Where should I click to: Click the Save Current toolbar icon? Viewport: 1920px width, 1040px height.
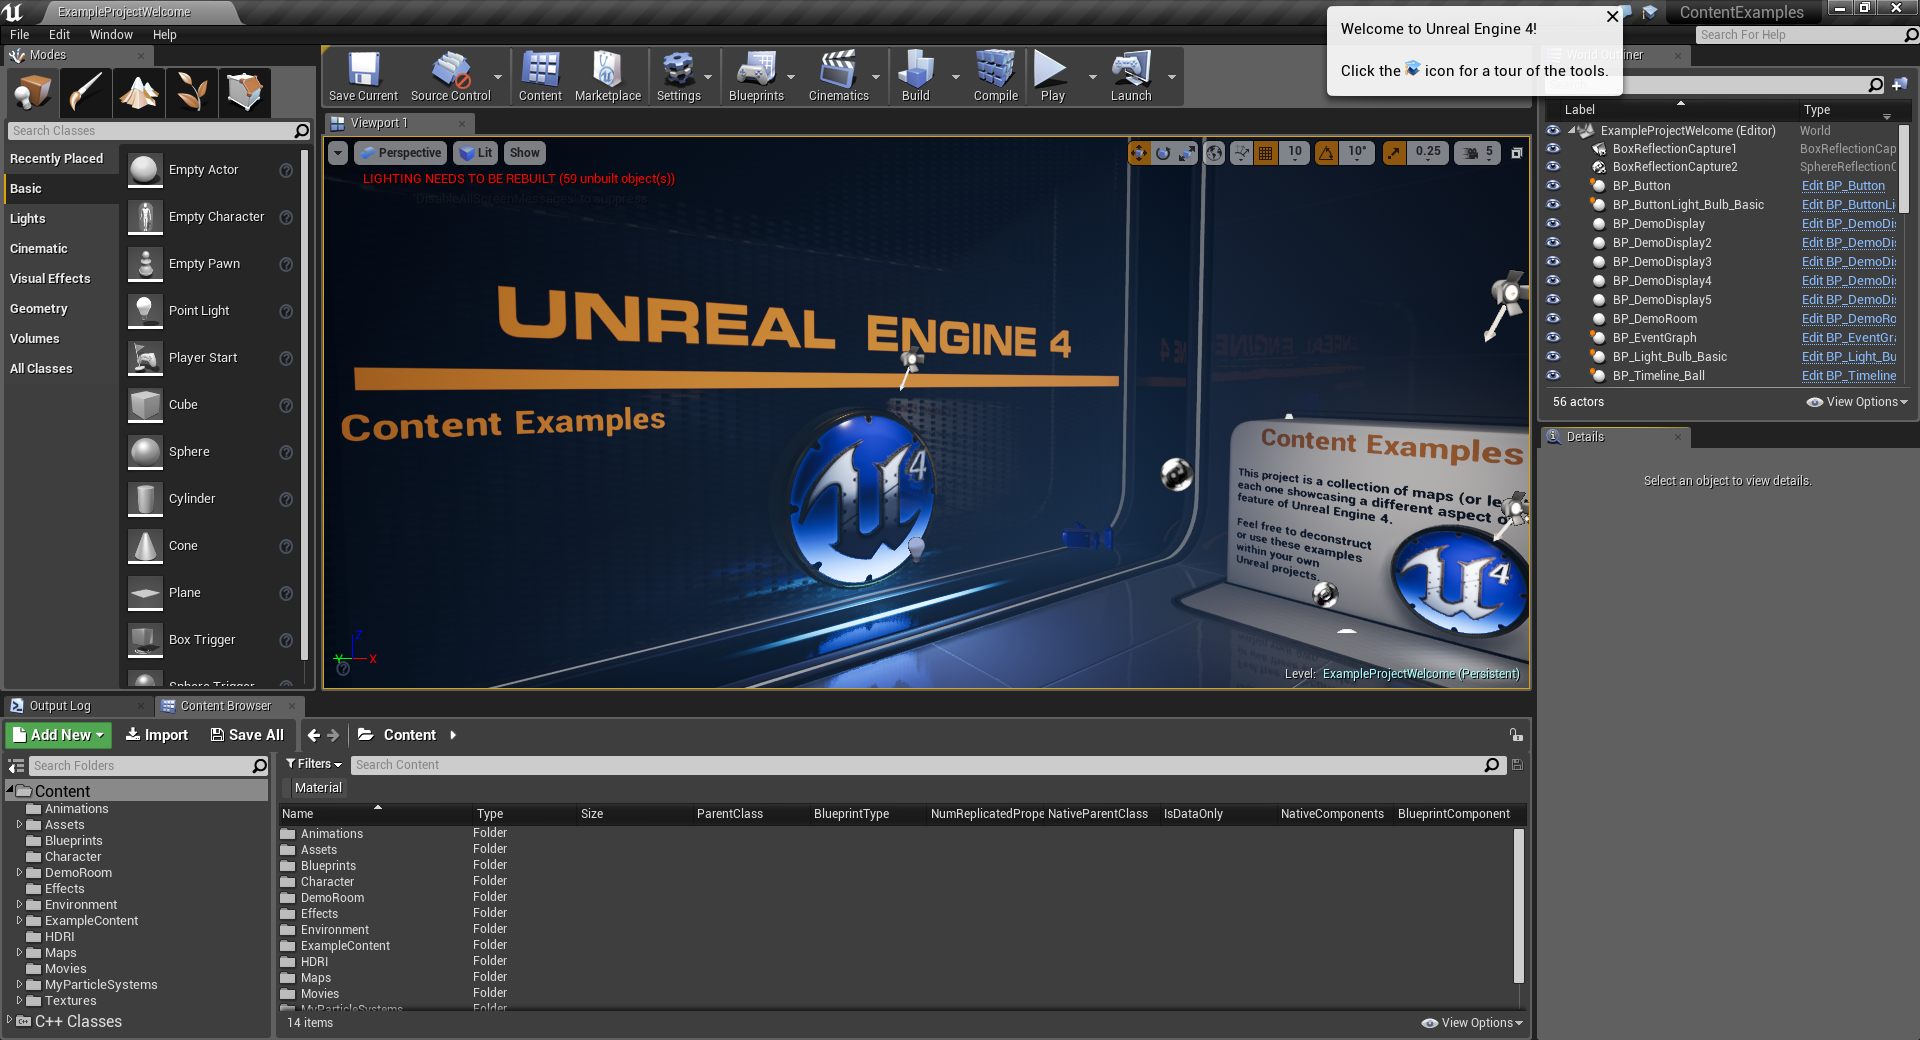pyautogui.click(x=363, y=76)
